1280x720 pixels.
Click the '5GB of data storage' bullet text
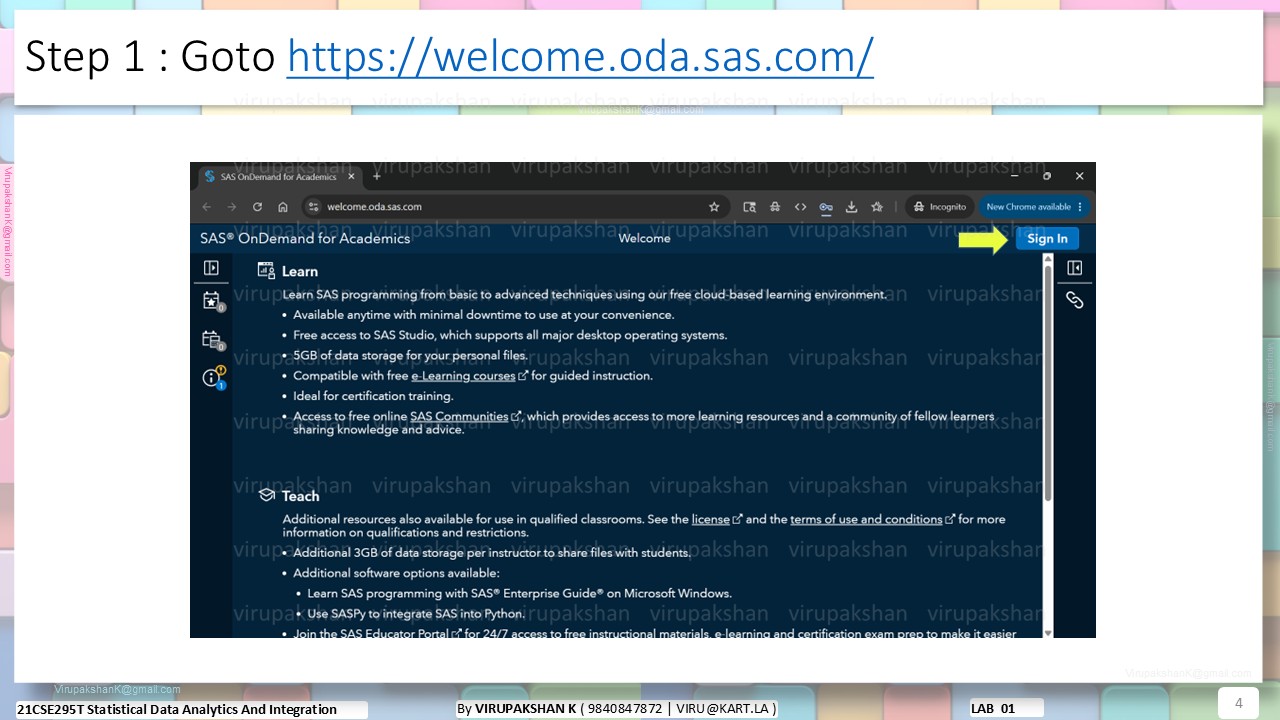[410, 355]
